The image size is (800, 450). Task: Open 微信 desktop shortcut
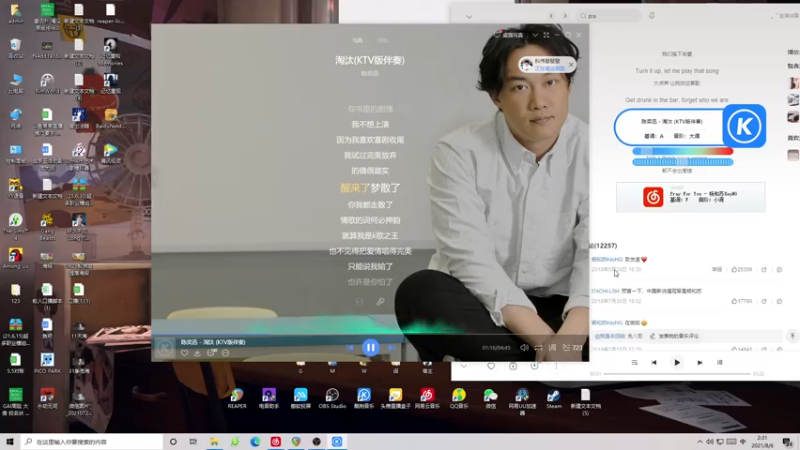pos(490,398)
